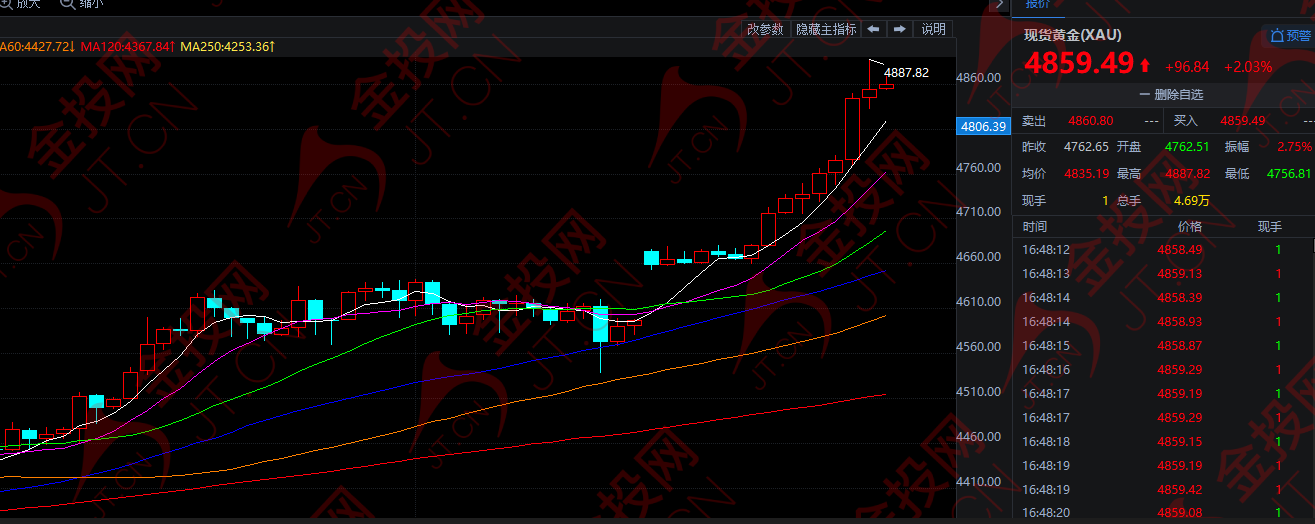Viewport: 1315px width, 524px height.
Task: Click the 价格 column header
Action: point(1190,227)
